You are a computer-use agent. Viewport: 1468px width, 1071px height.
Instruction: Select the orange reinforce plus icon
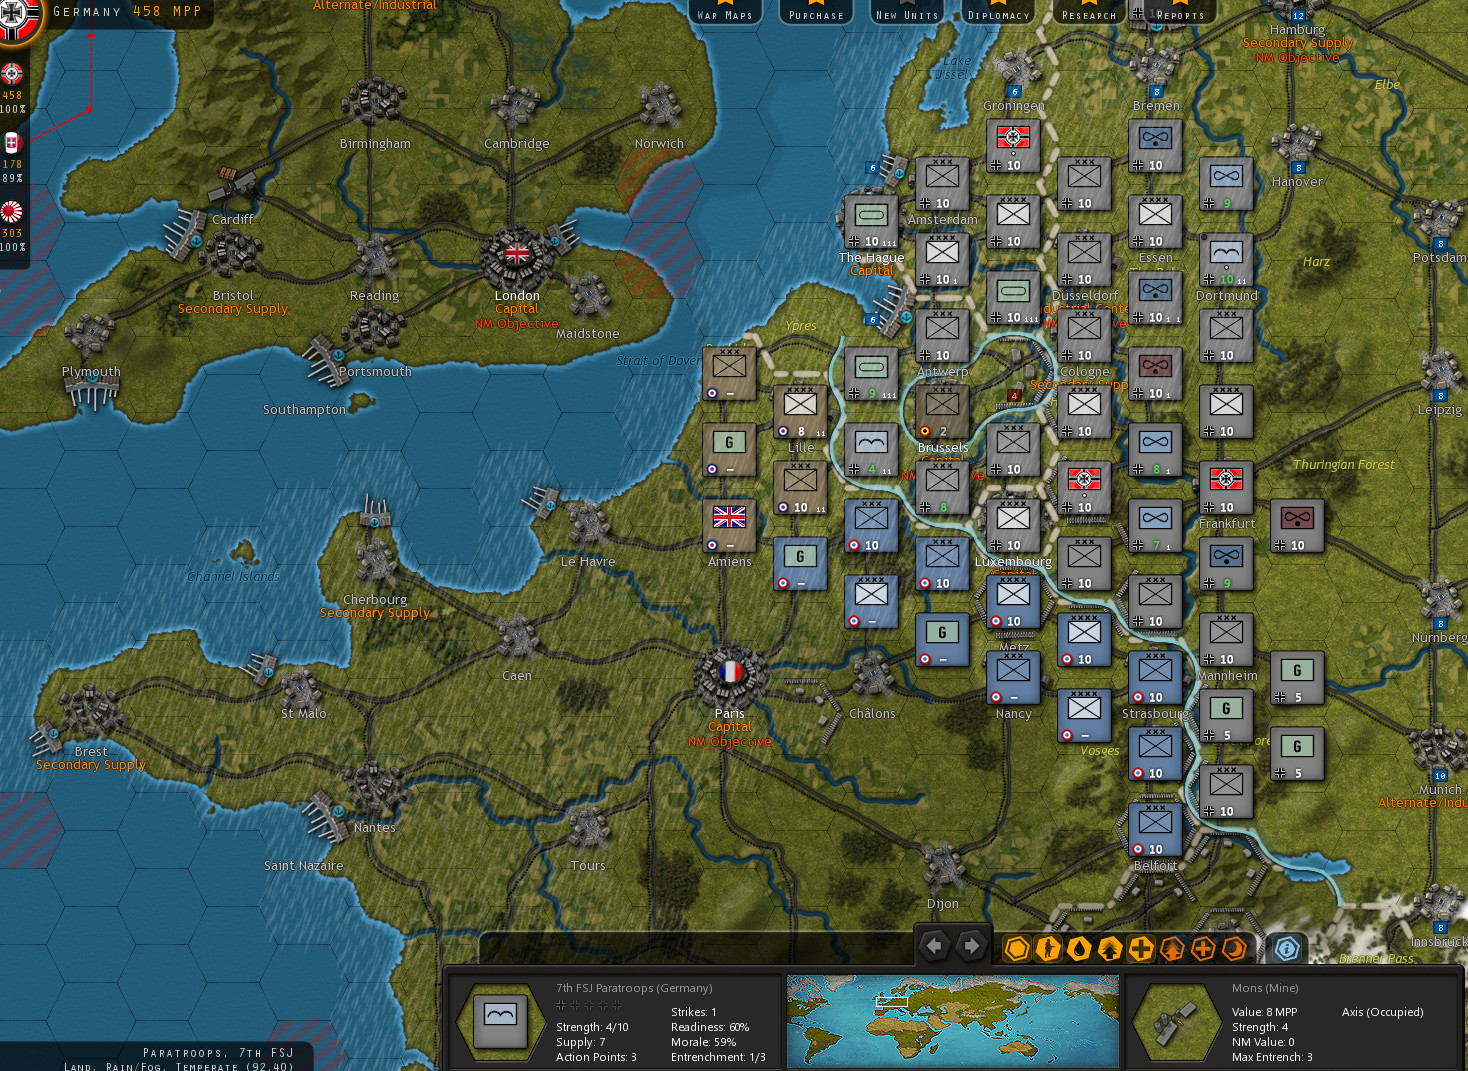[x=1202, y=948]
